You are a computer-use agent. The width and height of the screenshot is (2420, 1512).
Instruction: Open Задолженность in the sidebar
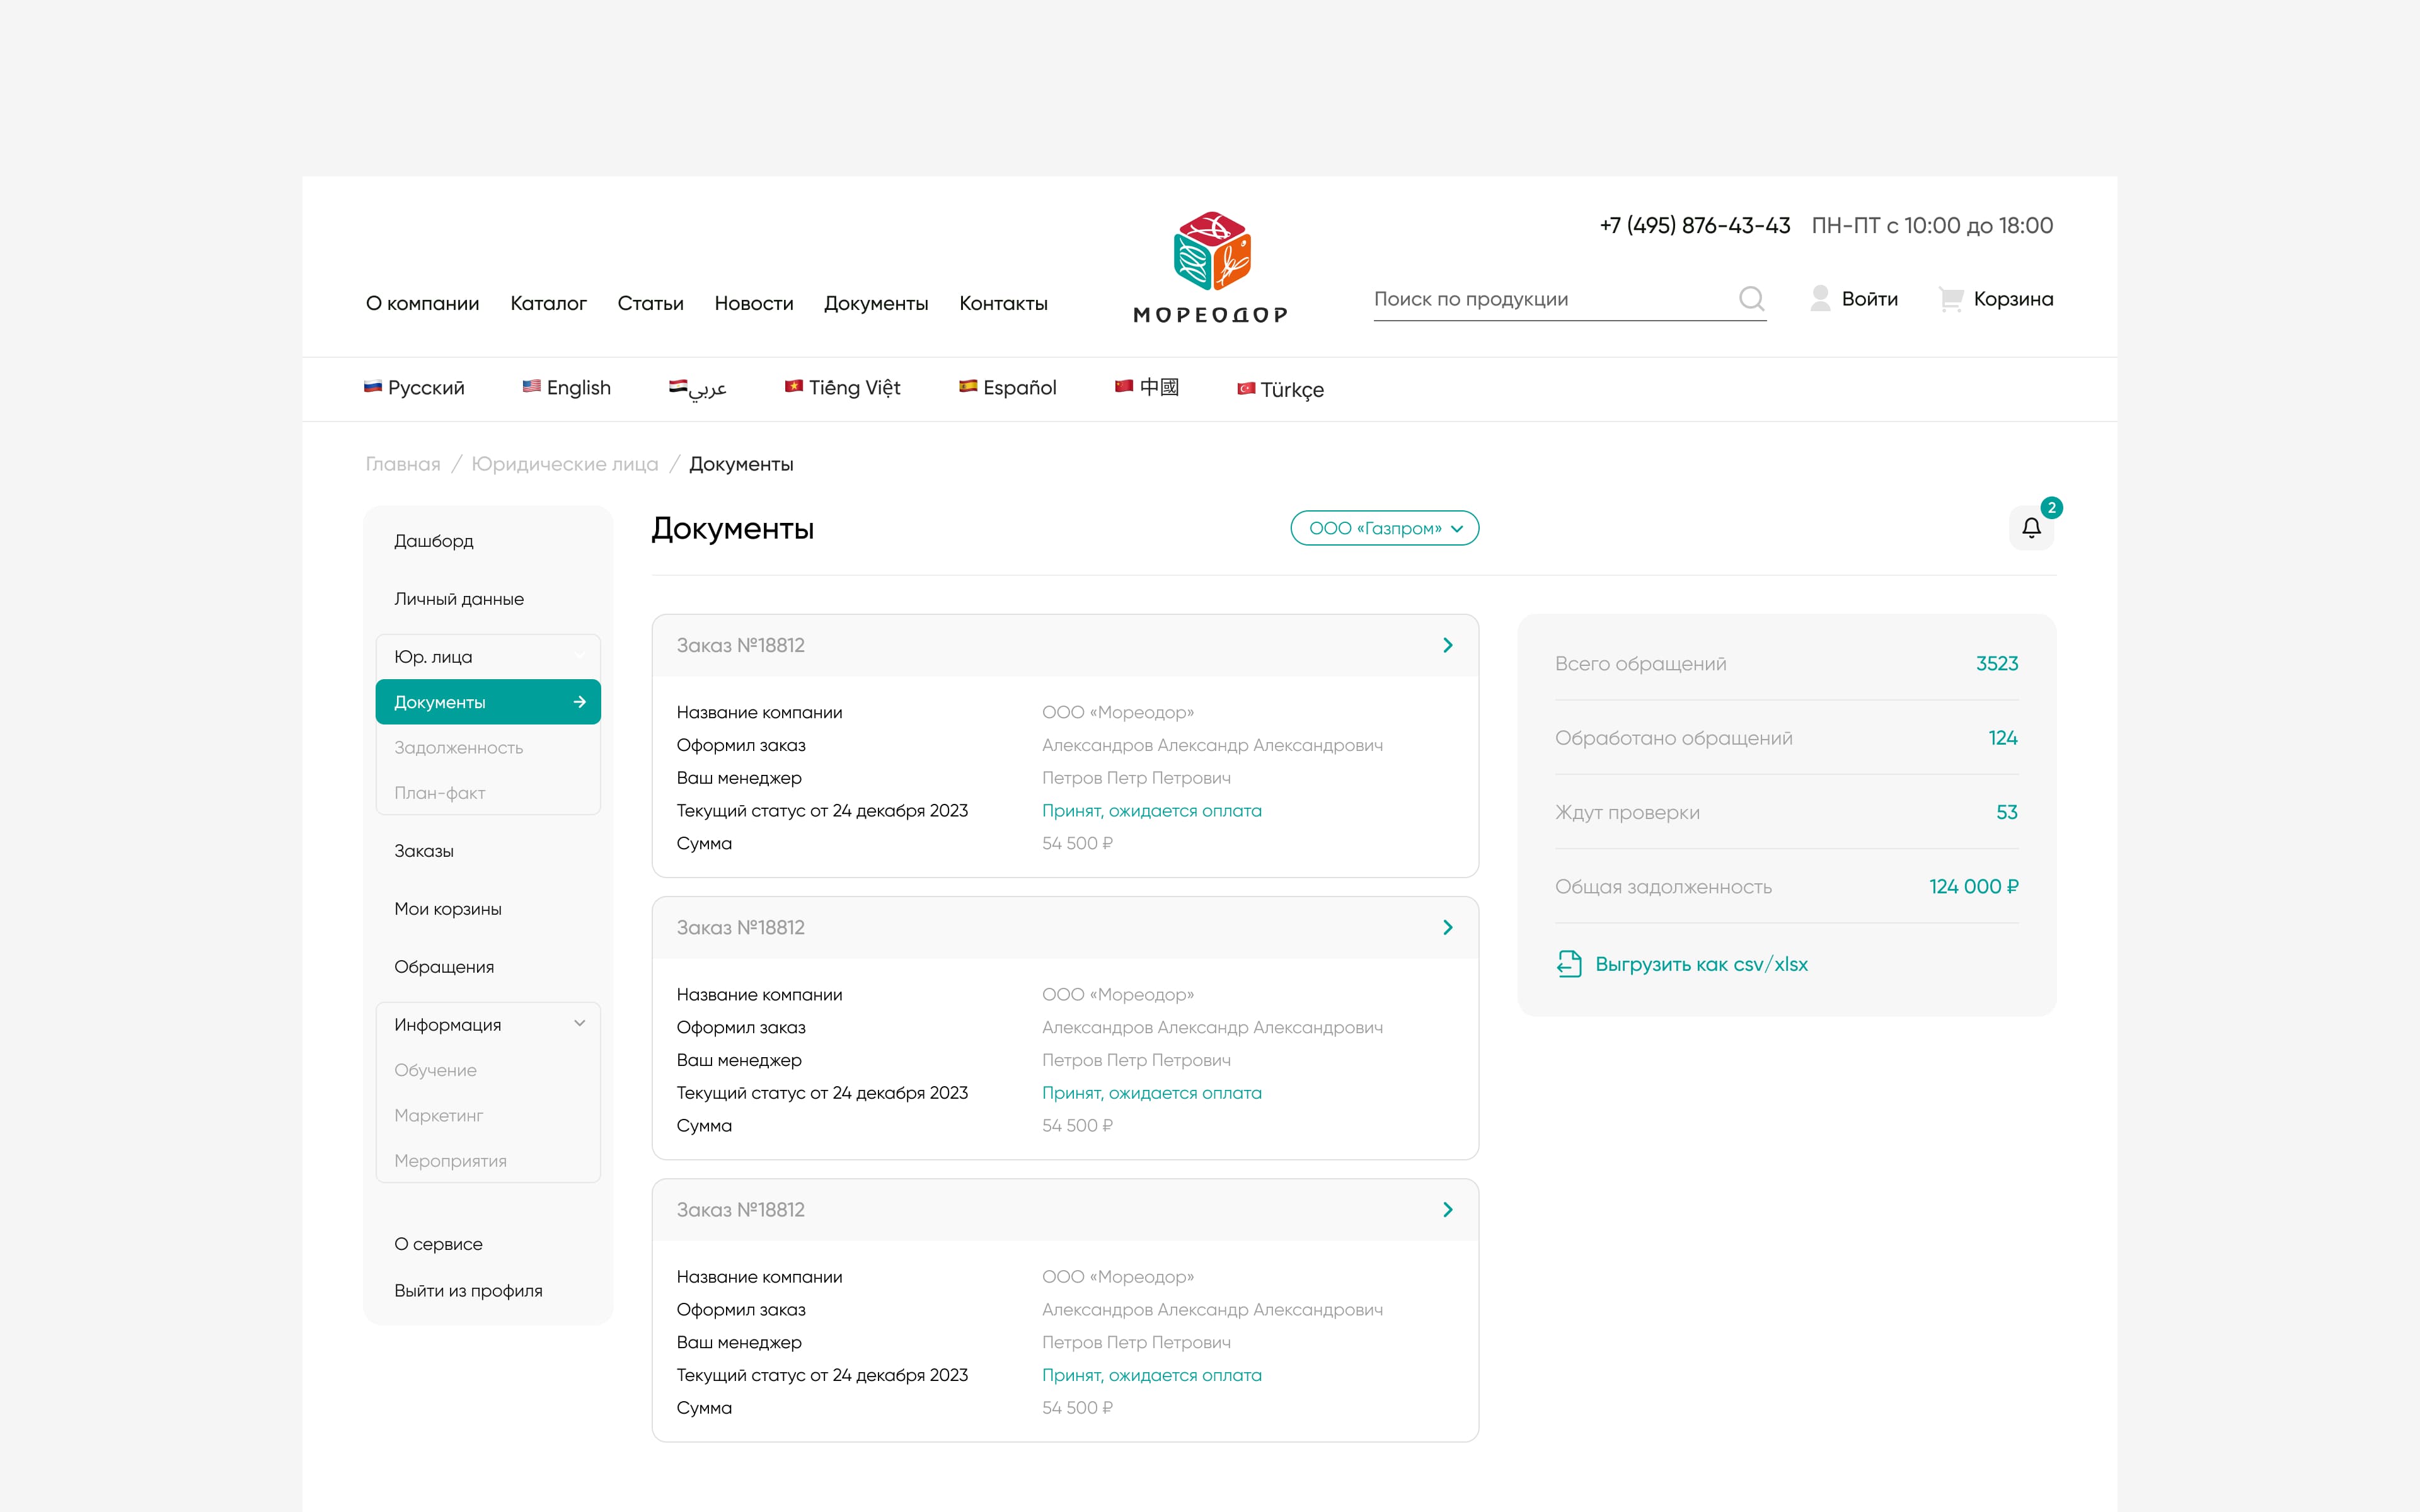(458, 747)
